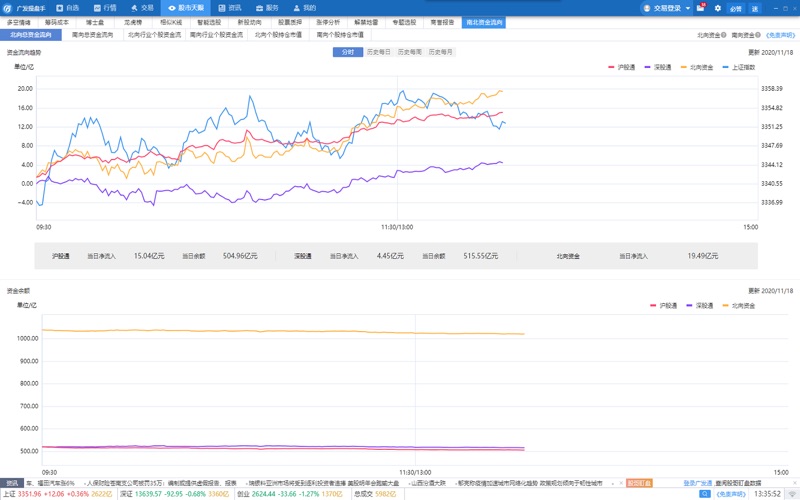Select the 南向总资金流向 sub-tab
The width and height of the screenshot is (800, 500).
tap(91, 34)
